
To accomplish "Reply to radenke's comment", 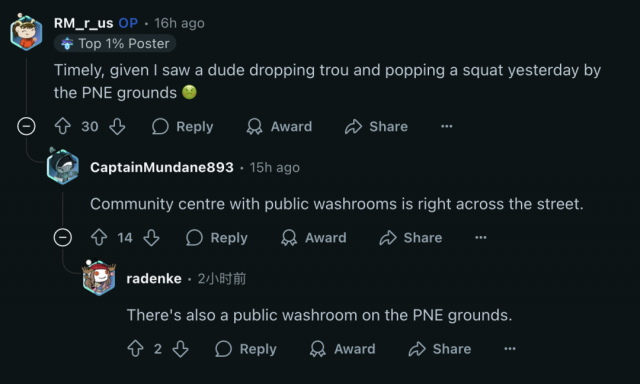I will coord(246,349).
